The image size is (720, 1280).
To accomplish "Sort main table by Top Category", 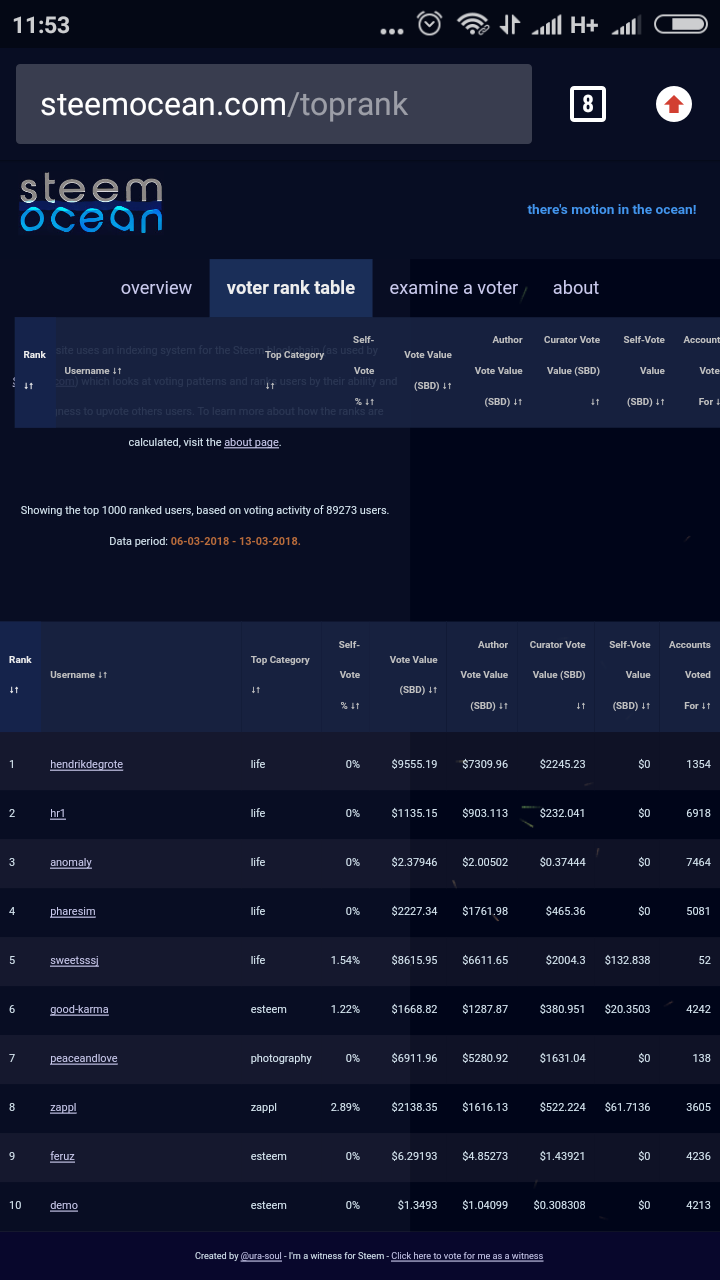I will [280, 675].
